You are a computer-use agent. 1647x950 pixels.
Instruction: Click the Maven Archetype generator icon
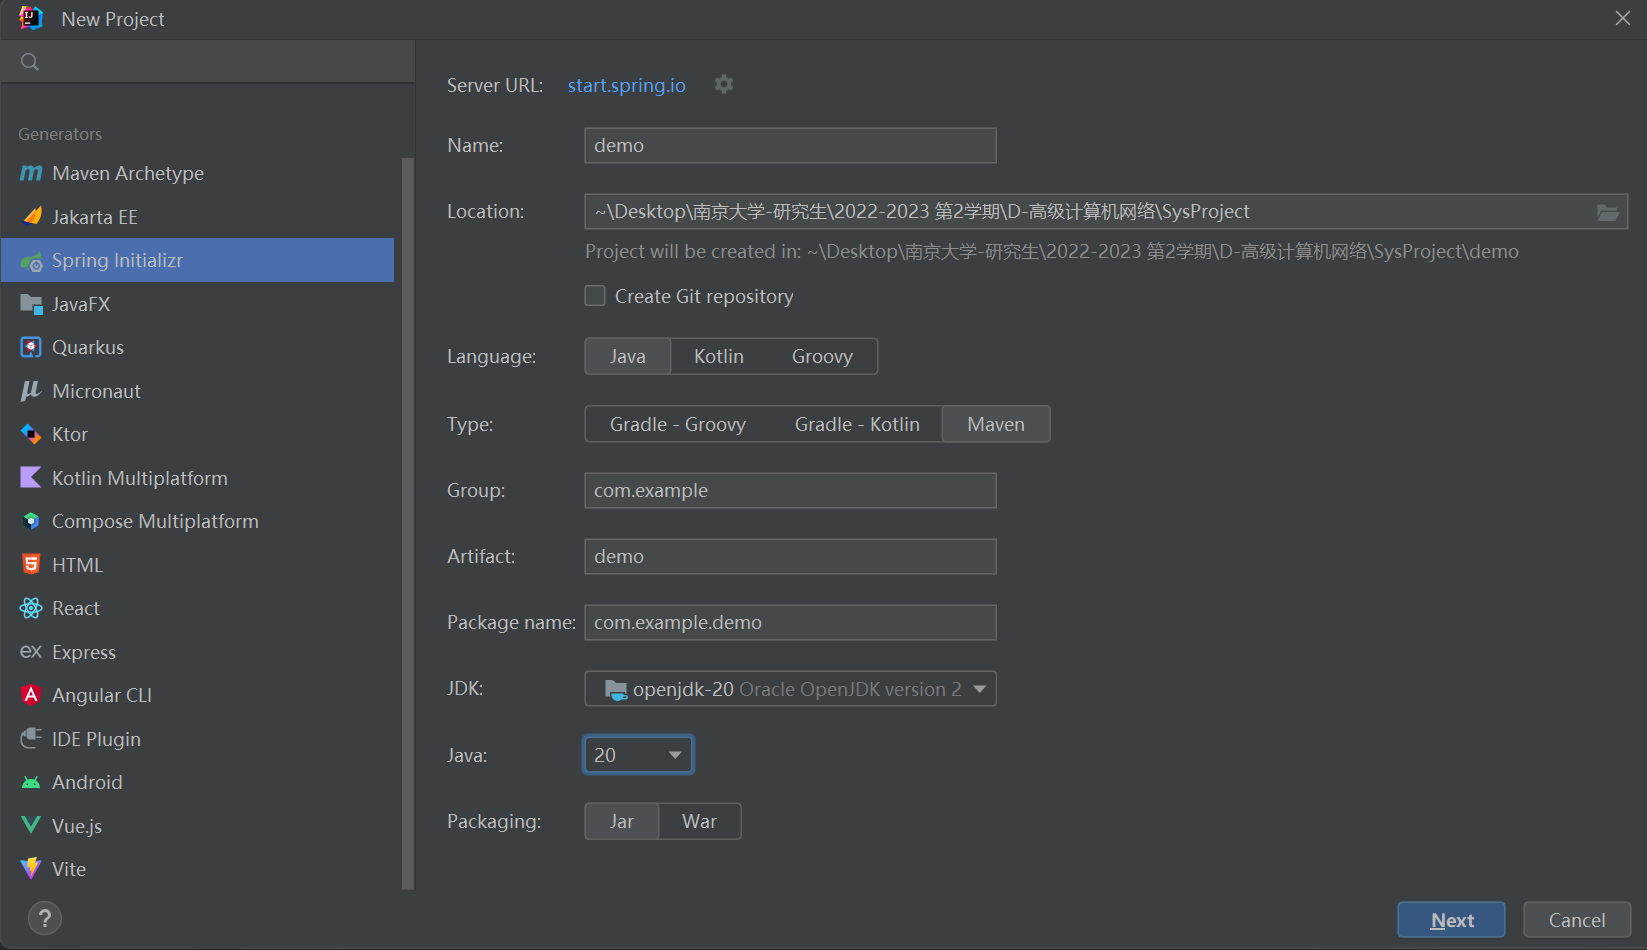tap(31, 173)
